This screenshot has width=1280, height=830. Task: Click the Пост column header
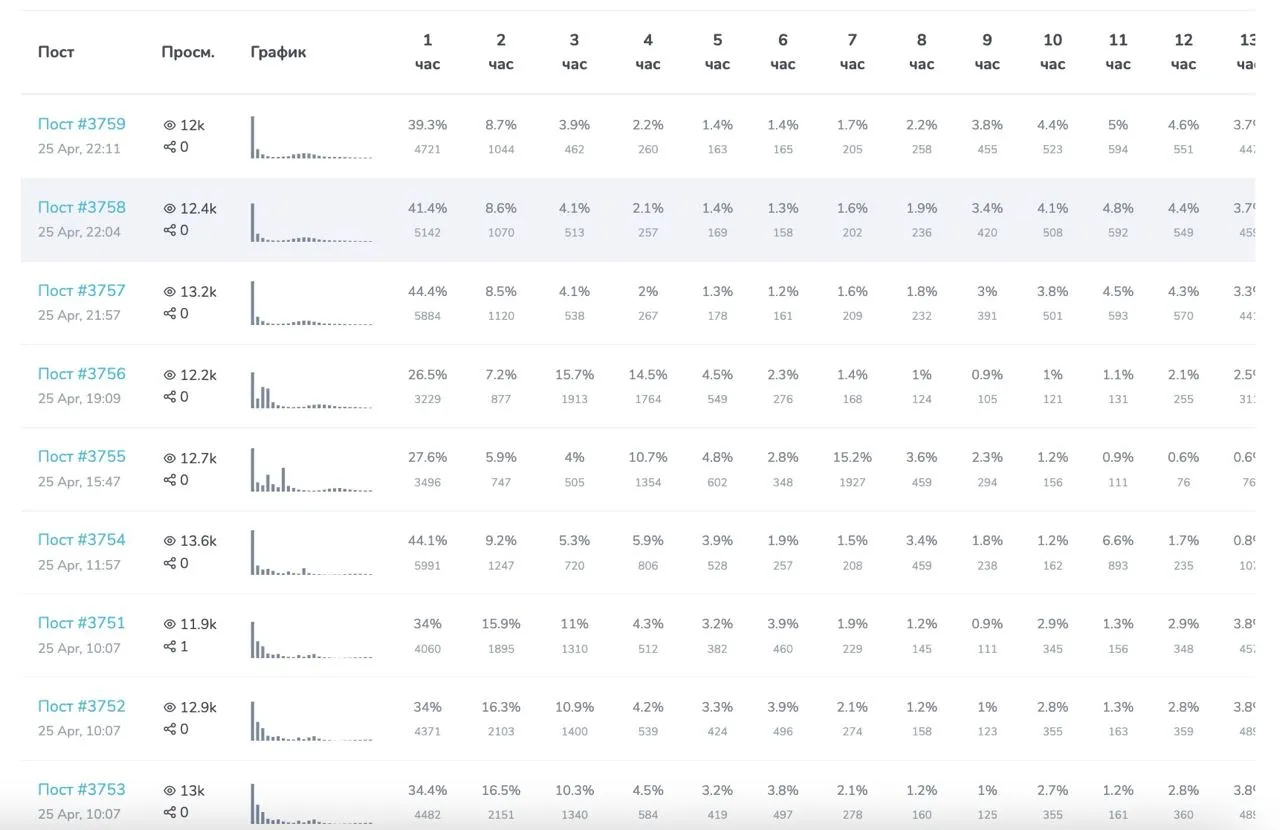point(56,52)
